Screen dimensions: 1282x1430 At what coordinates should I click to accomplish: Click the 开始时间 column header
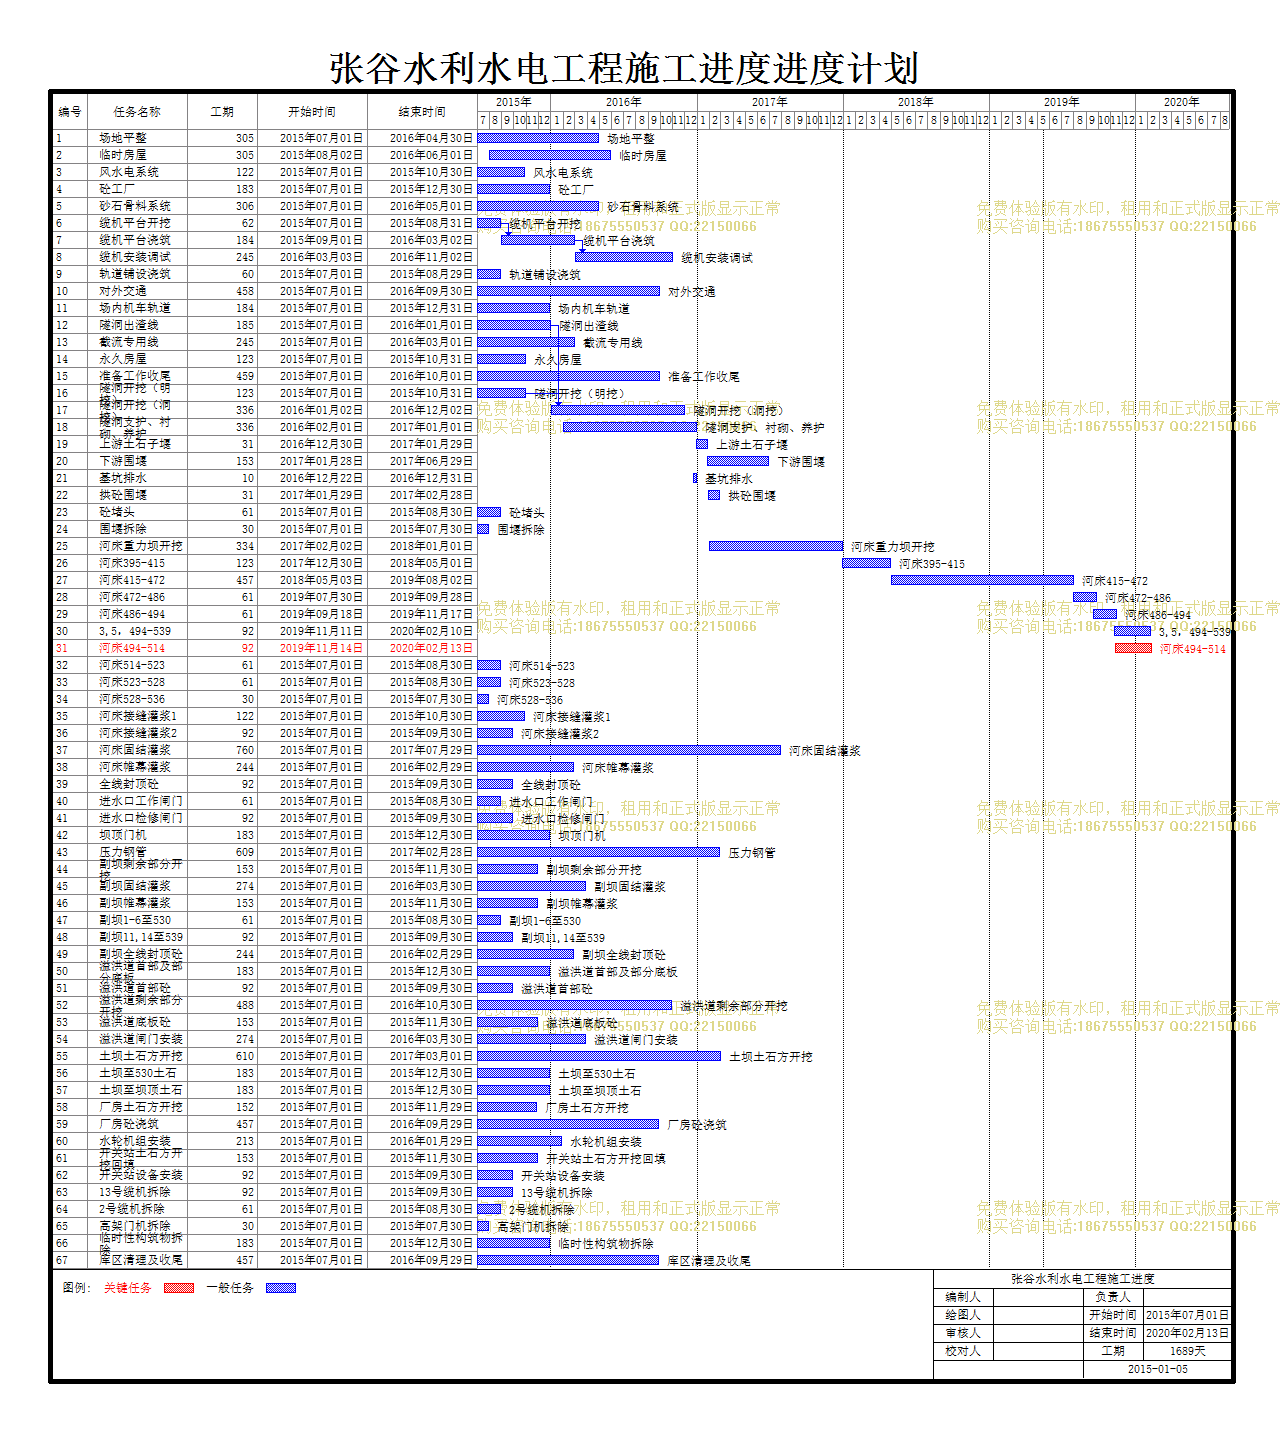(312, 112)
